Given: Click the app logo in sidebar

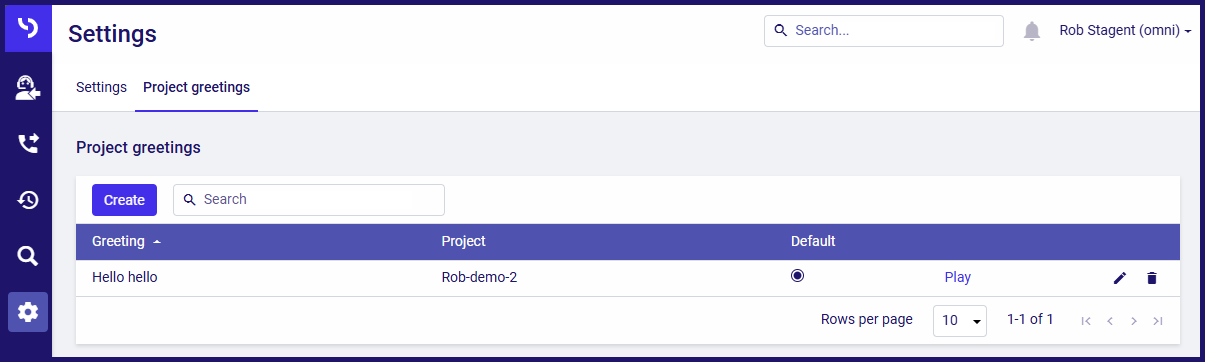Looking at the screenshot, I should (x=28, y=27).
